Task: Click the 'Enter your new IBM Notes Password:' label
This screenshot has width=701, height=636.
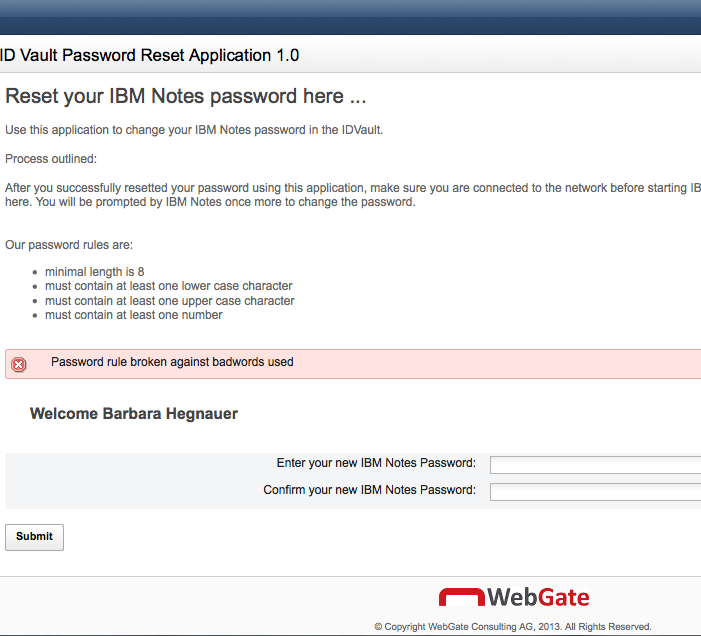Action: tap(376, 463)
